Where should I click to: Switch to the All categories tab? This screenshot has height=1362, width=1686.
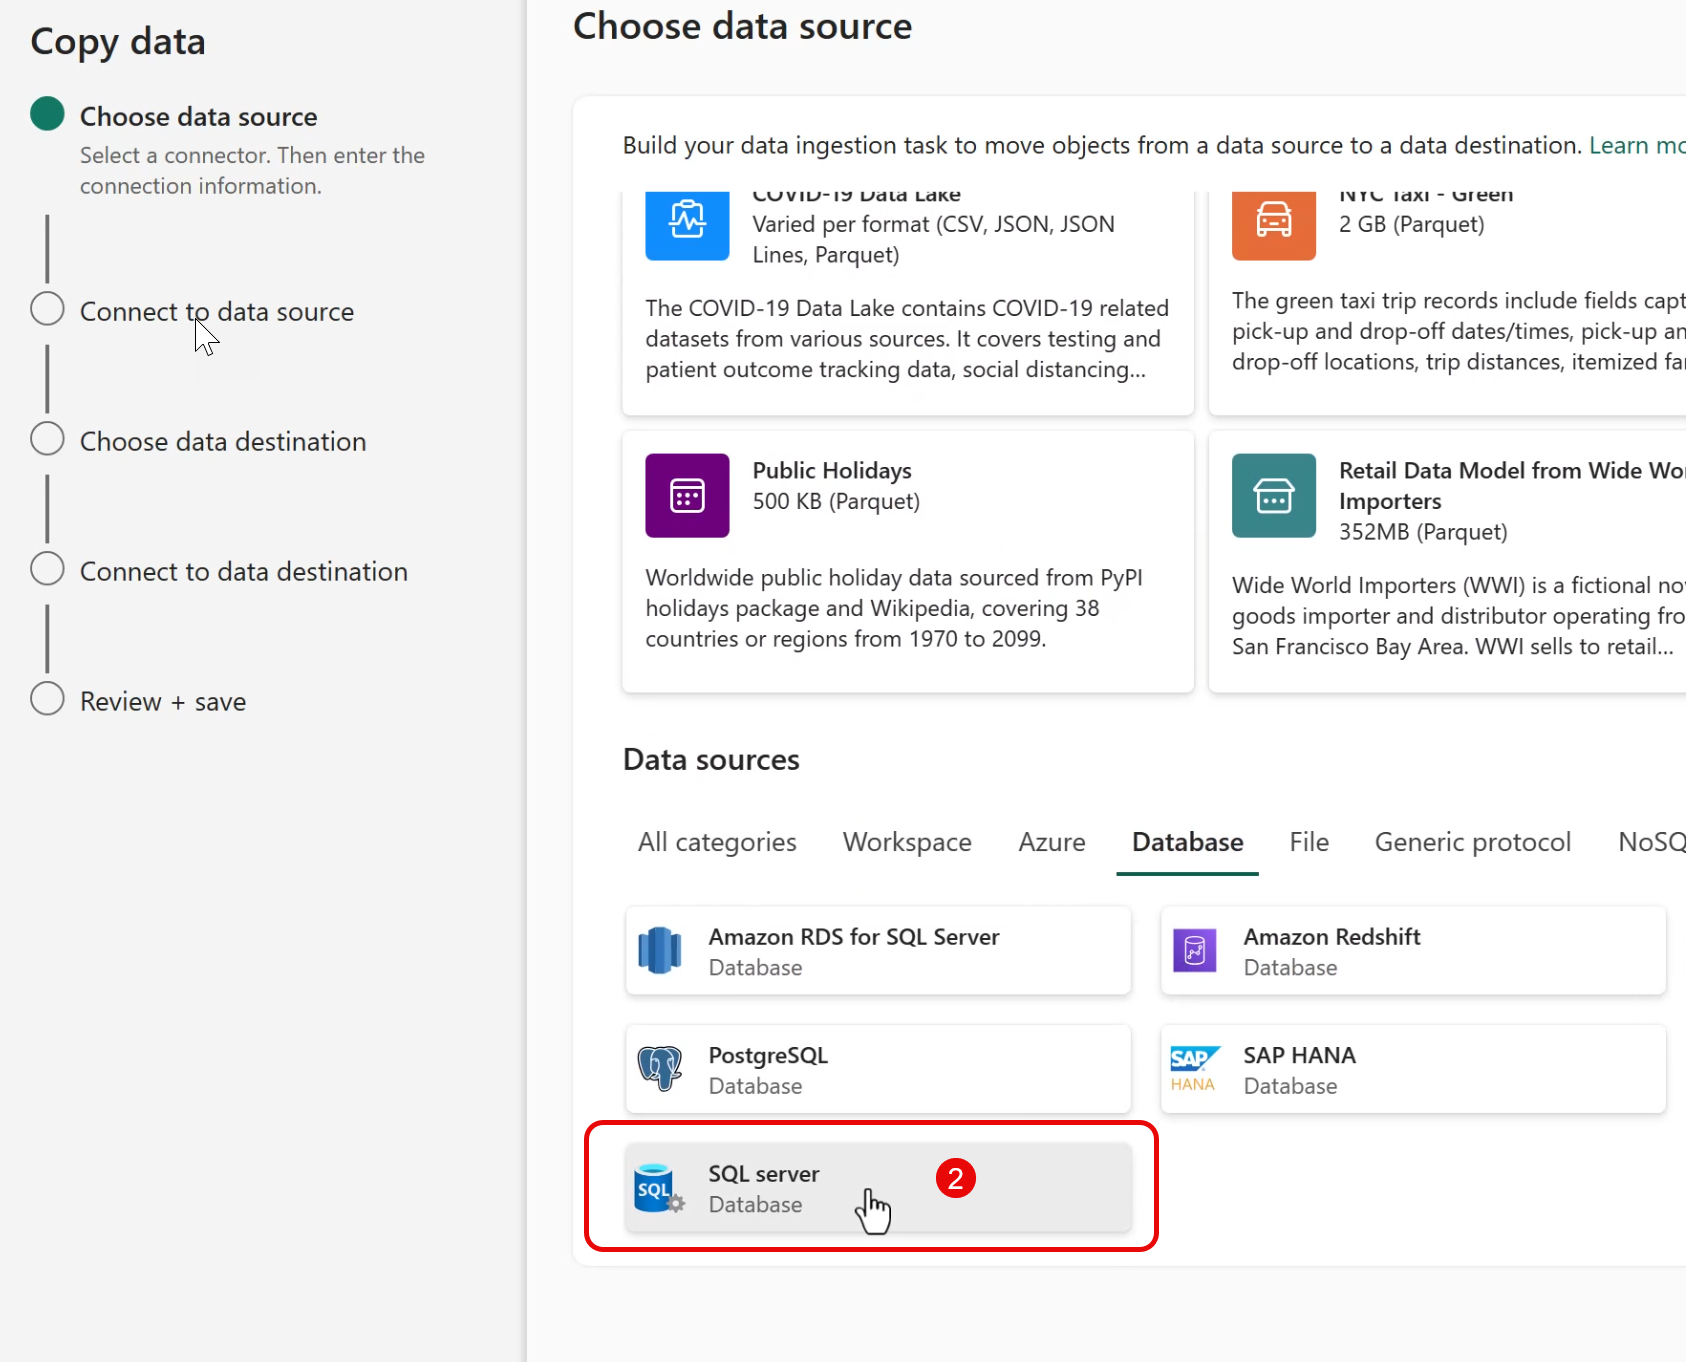(x=717, y=842)
